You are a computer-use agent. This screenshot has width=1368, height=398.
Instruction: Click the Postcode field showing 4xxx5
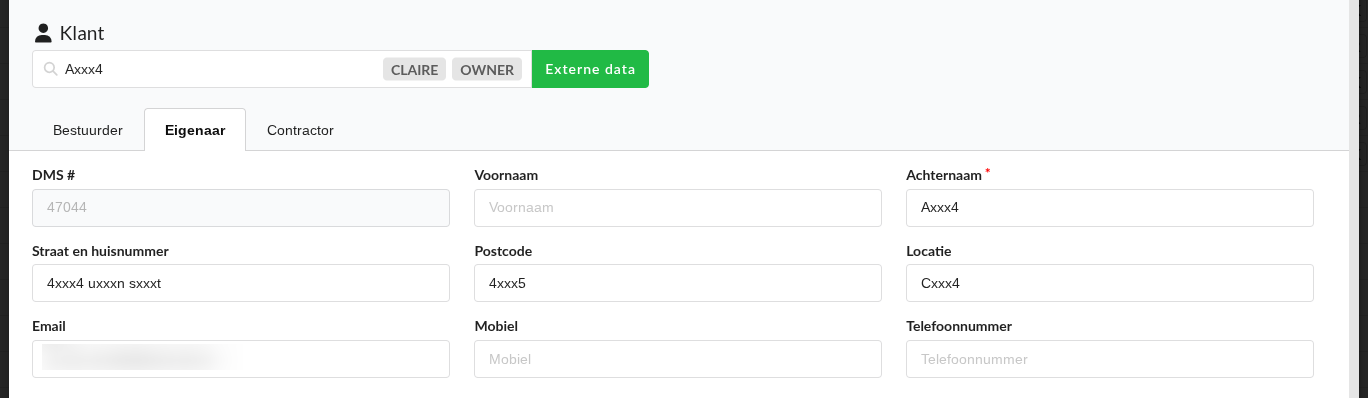pos(678,283)
